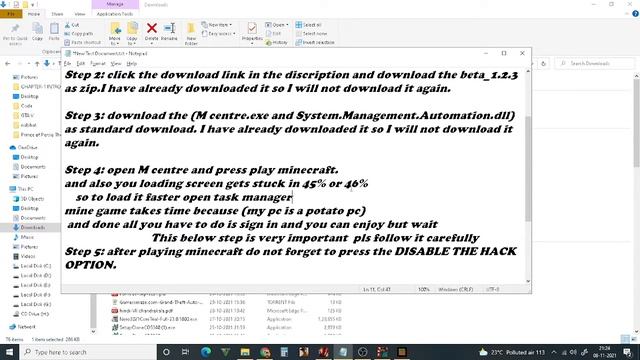This screenshot has height=360, width=640.
Task: Click the Pin to Quick access icon
Action: click(15, 30)
